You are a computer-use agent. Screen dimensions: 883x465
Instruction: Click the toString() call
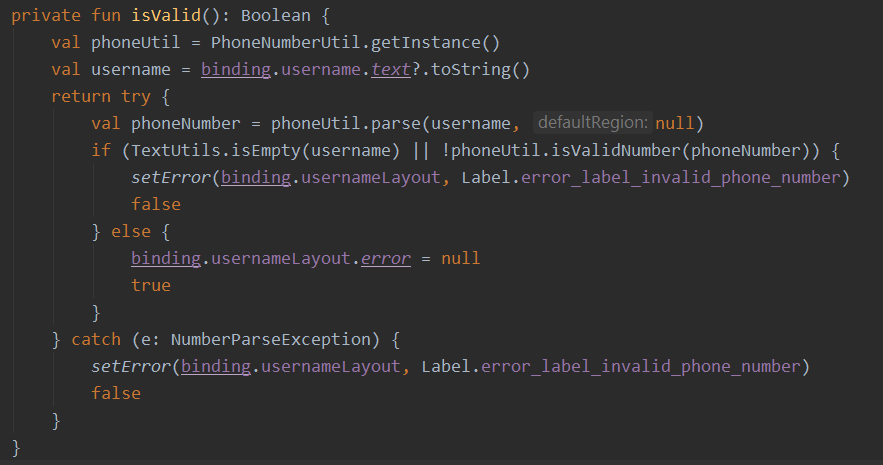click(480, 69)
